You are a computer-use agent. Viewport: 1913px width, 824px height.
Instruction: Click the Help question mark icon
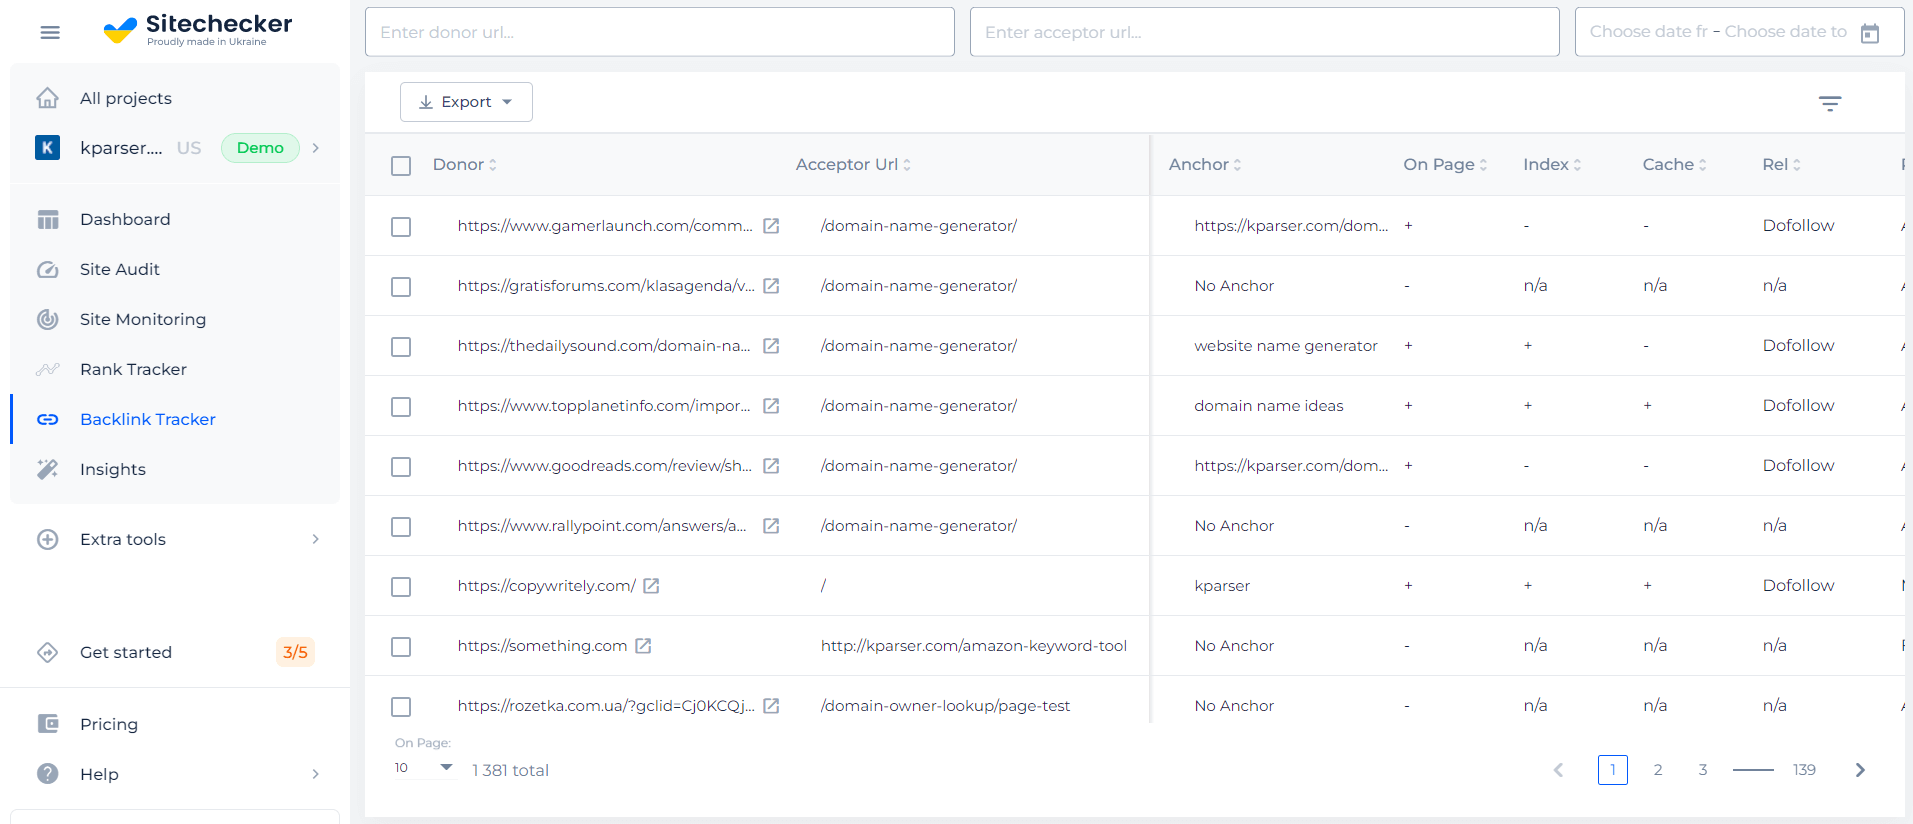48,774
